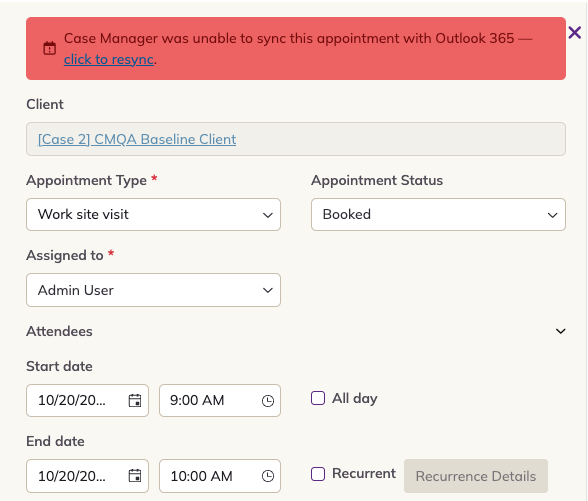Close the appointment panel with the X
Viewport: 588px width, 501px height.
[574, 33]
